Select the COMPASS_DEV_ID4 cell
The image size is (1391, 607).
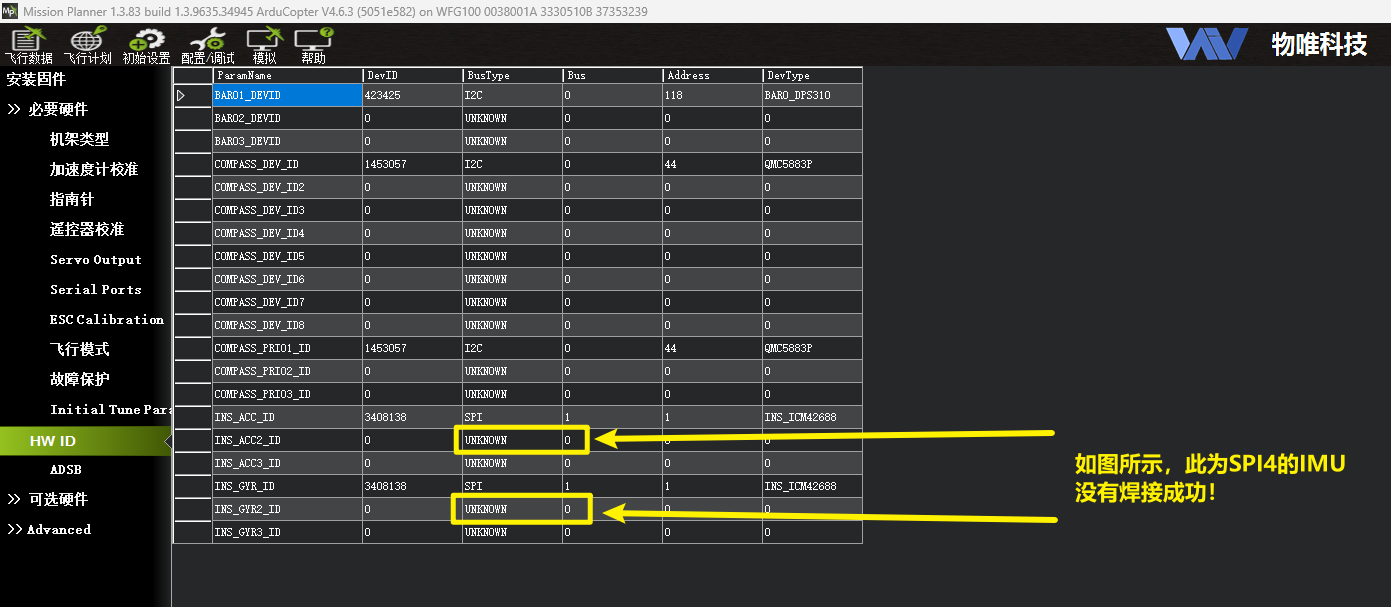tap(287, 233)
